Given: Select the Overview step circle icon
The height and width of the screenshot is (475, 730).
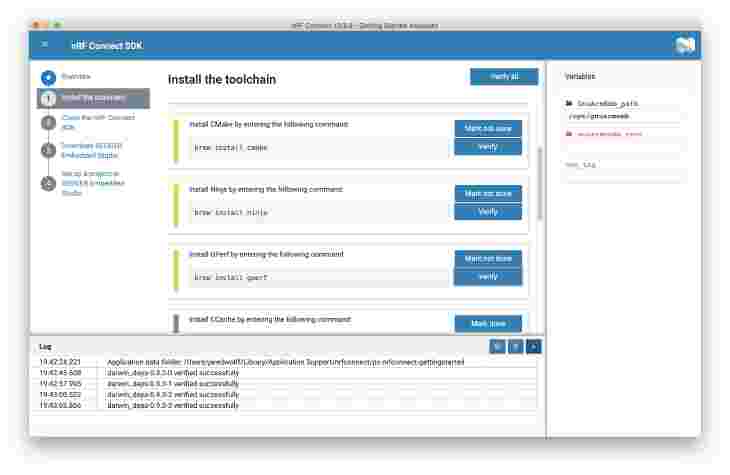Looking at the screenshot, I should (48, 77).
